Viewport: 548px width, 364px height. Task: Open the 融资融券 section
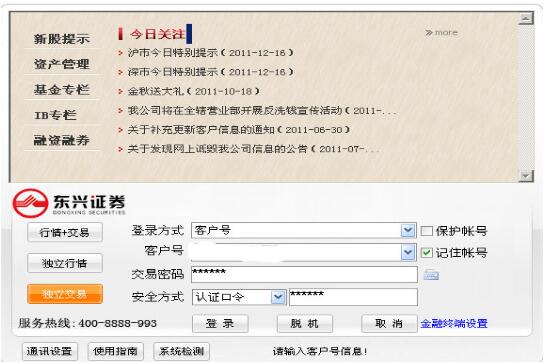coord(62,140)
